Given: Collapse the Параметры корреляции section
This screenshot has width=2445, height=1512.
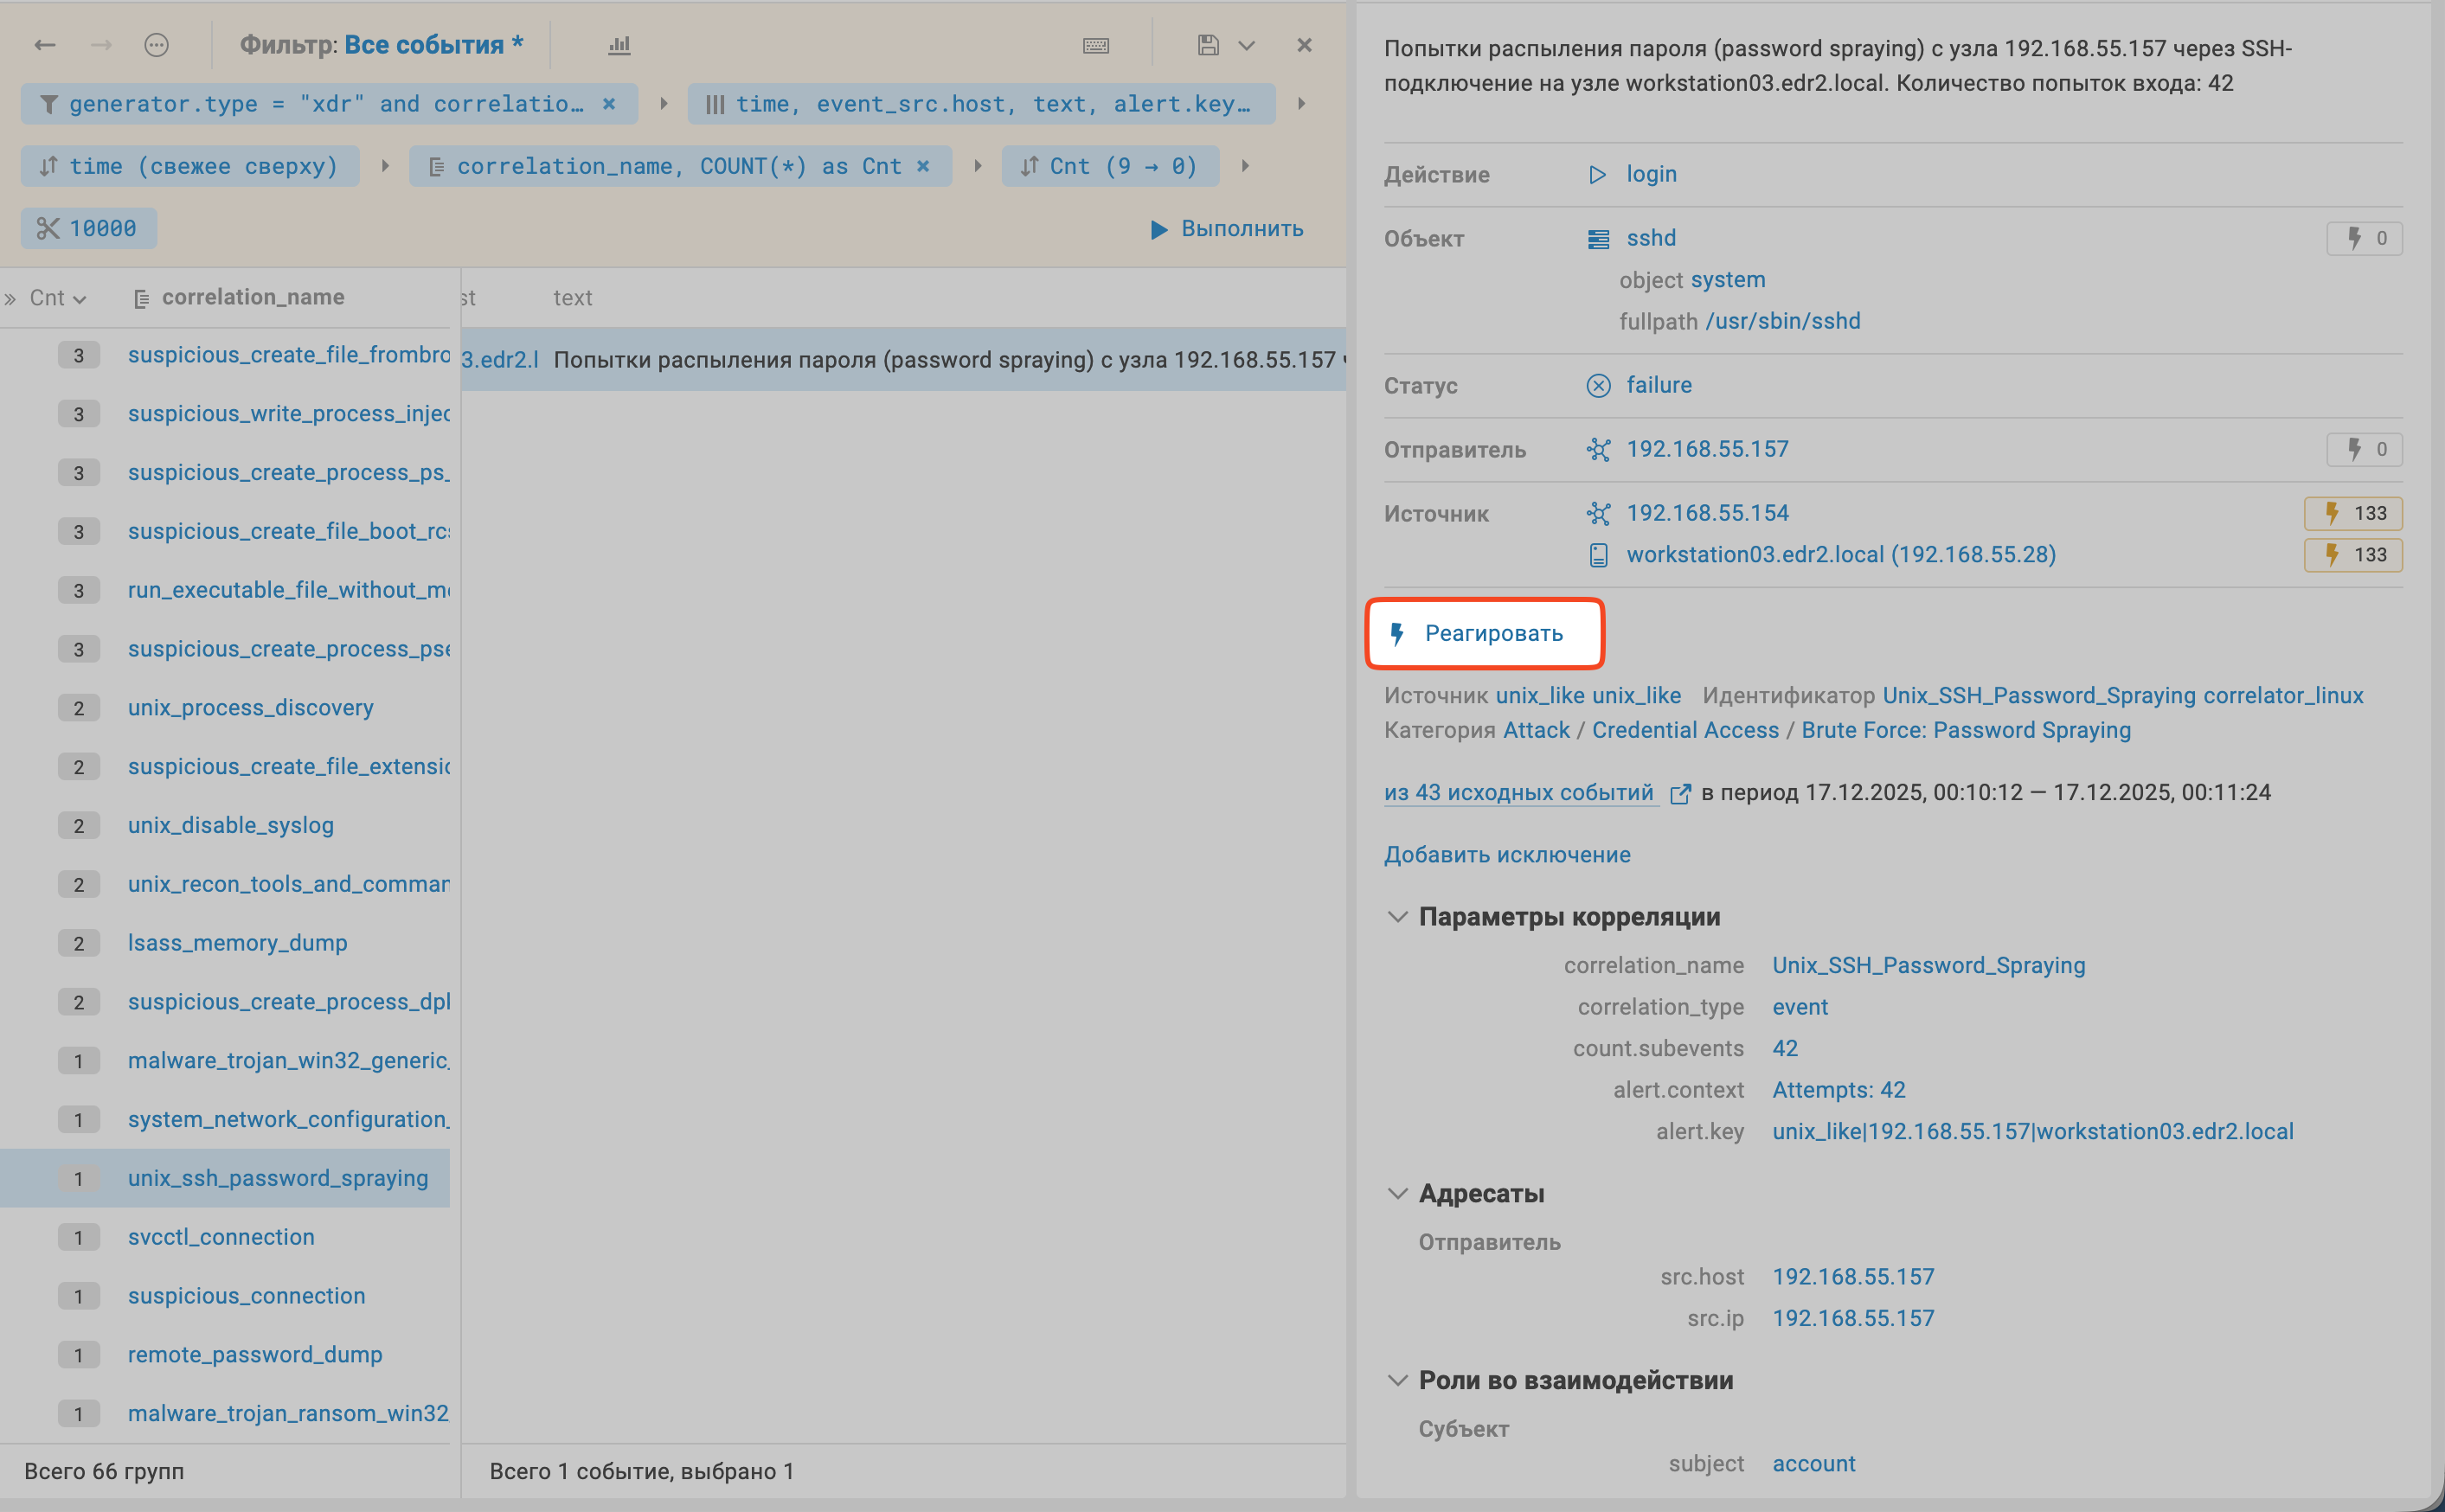Looking at the screenshot, I should point(1397,917).
